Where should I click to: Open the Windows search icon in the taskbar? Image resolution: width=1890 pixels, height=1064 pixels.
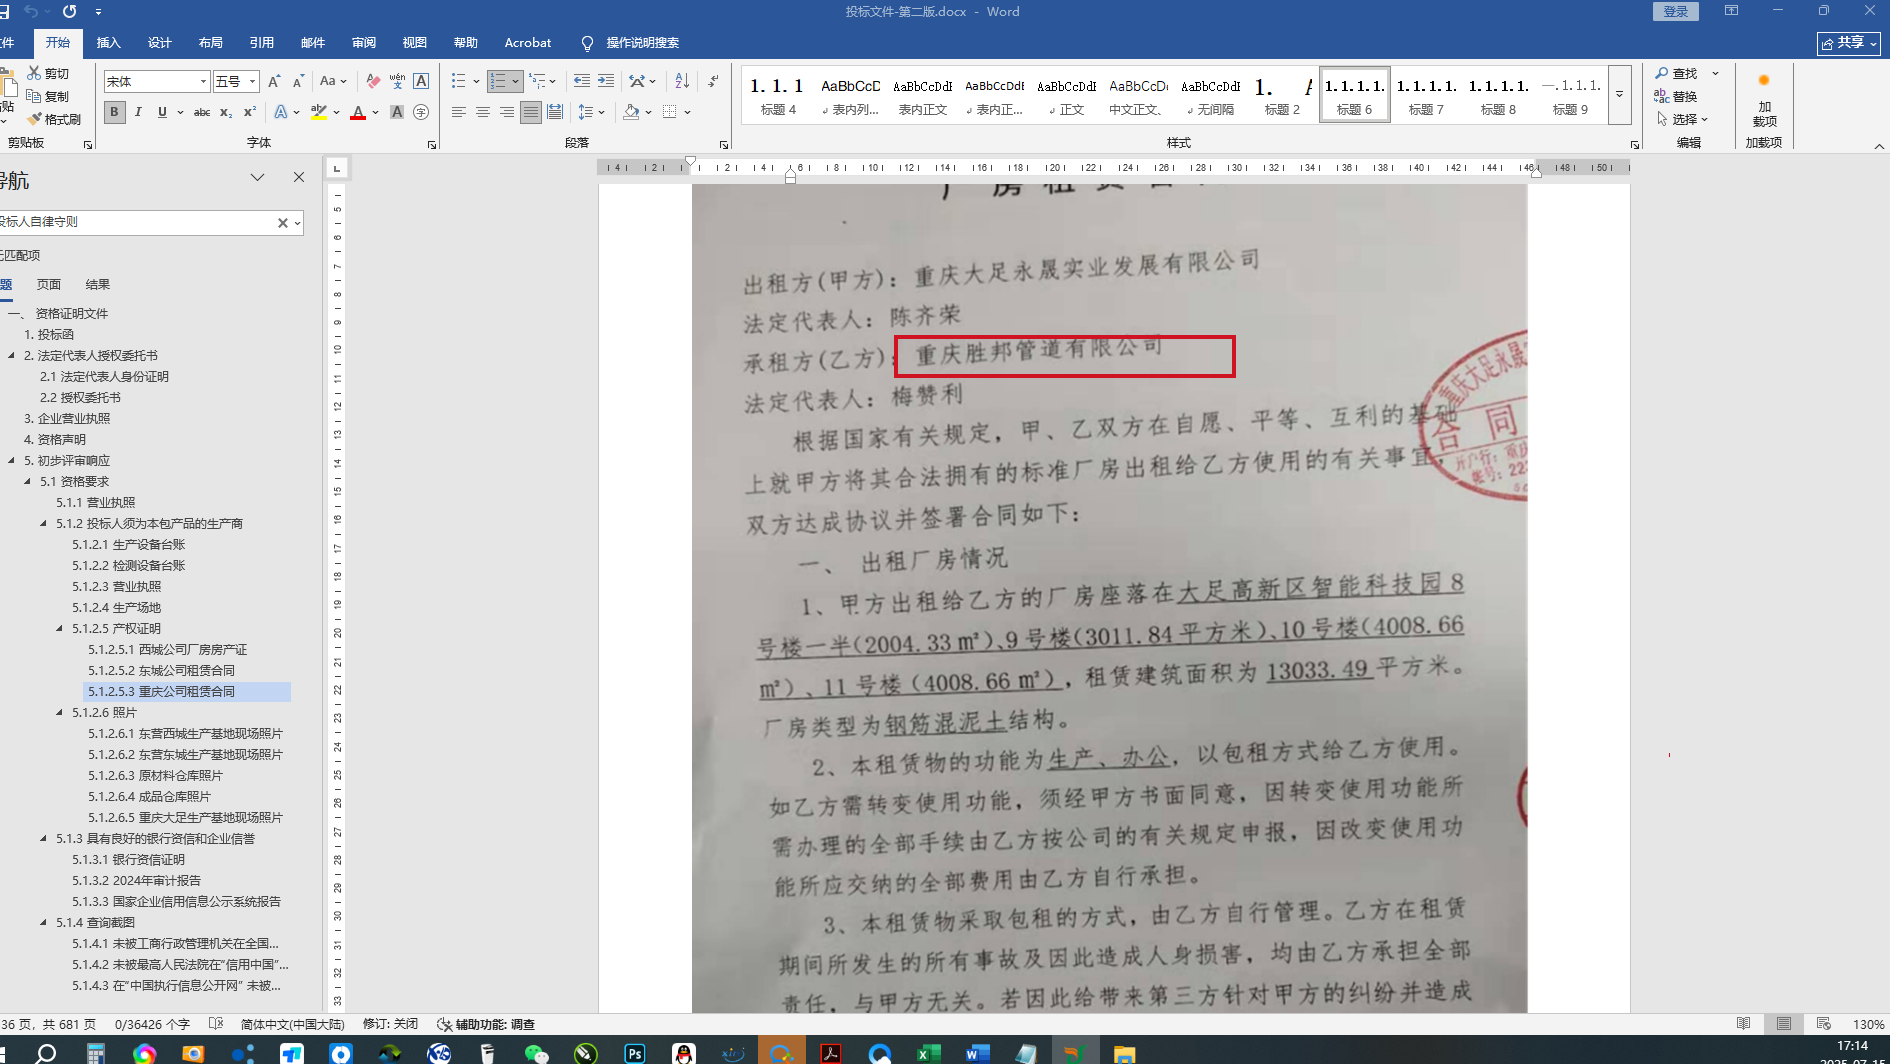click(46, 1053)
